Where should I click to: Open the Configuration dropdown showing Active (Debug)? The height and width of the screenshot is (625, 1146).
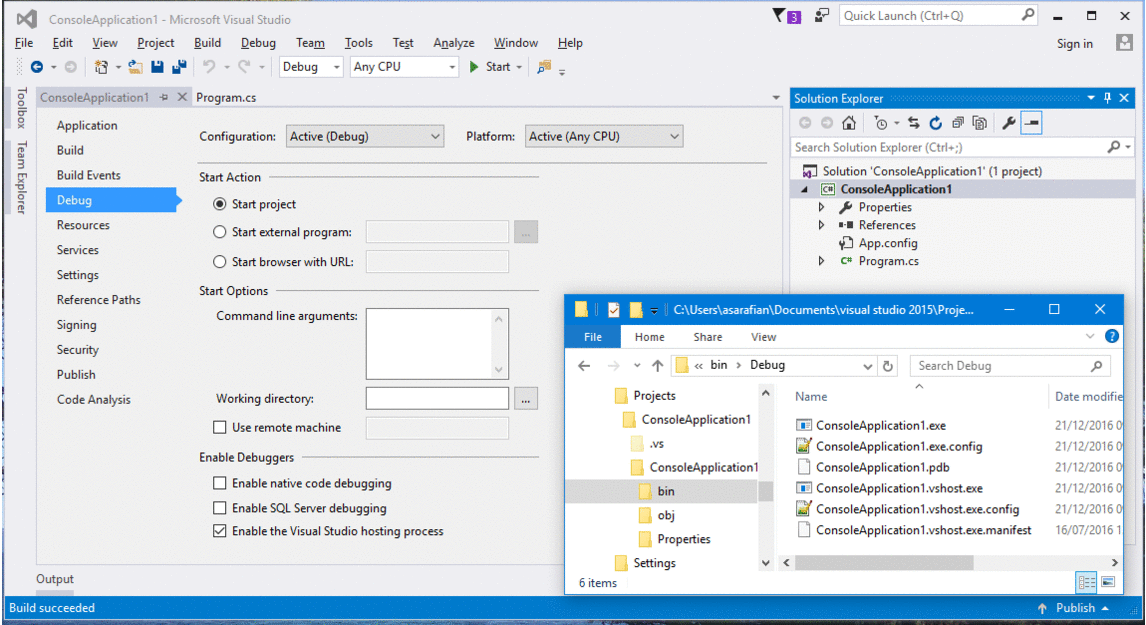pos(365,137)
